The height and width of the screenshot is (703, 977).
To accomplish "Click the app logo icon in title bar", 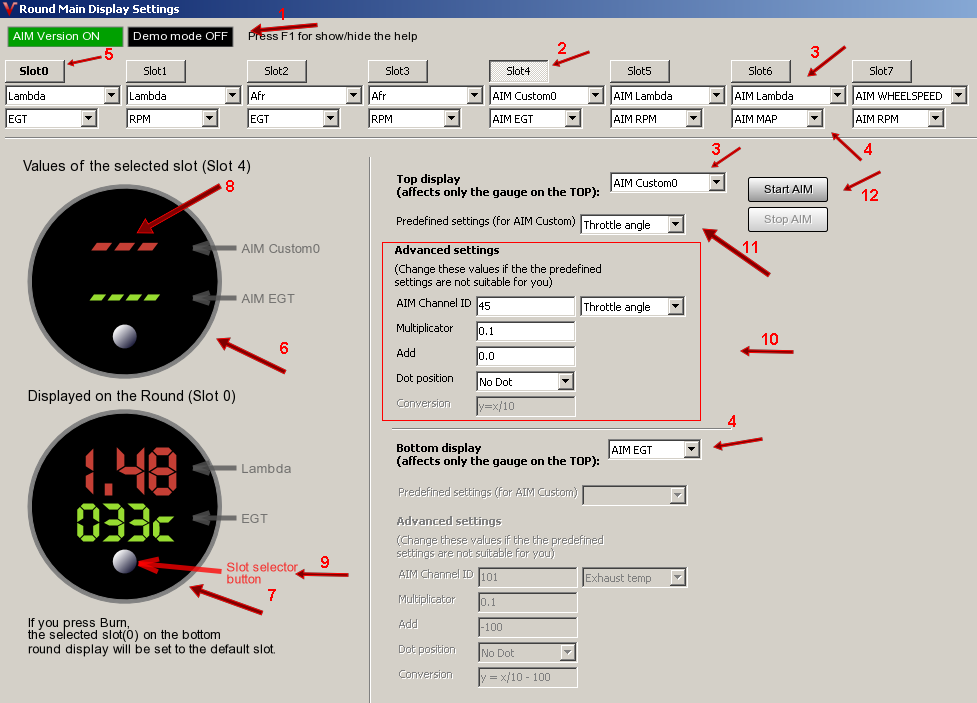I will click(10, 9).
